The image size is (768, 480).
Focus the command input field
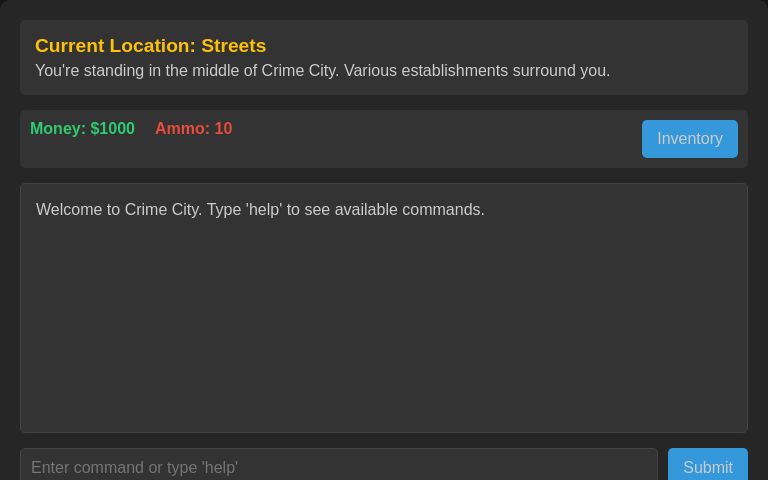pyautogui.click(x=338, y=467)
